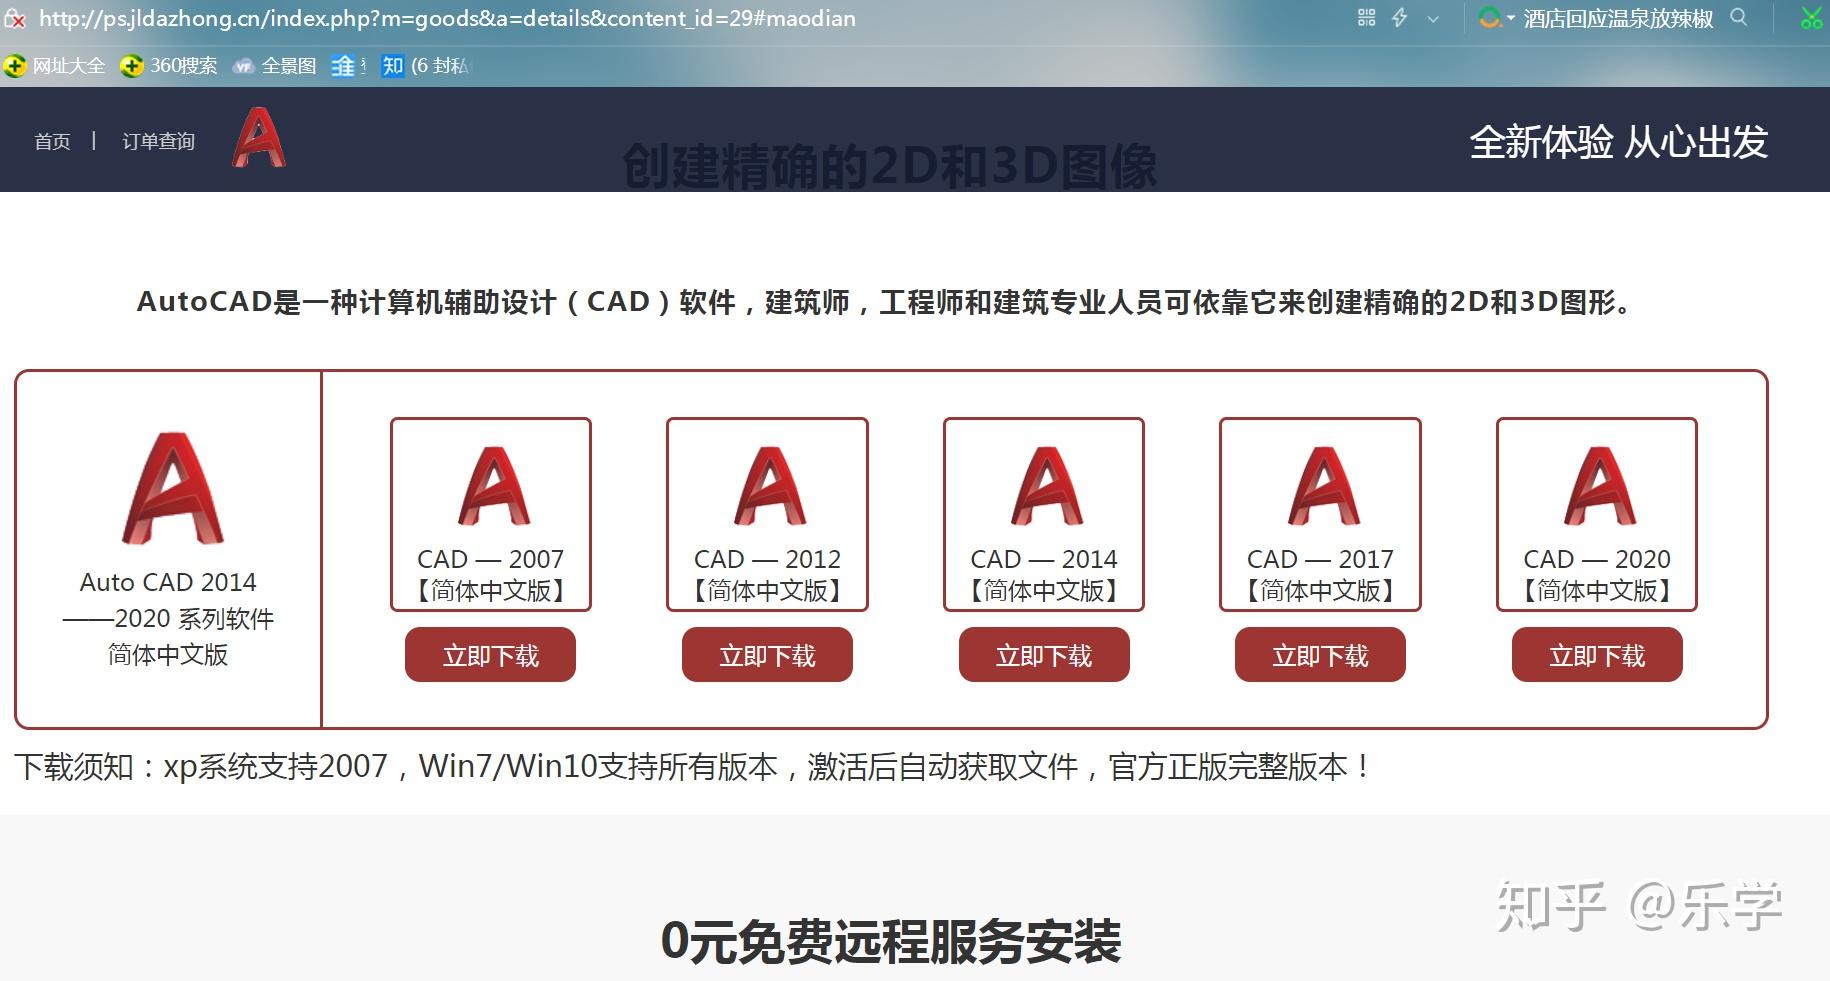
Task: Open the blue 淘 bookmark icon
Action: click(344, 65)
